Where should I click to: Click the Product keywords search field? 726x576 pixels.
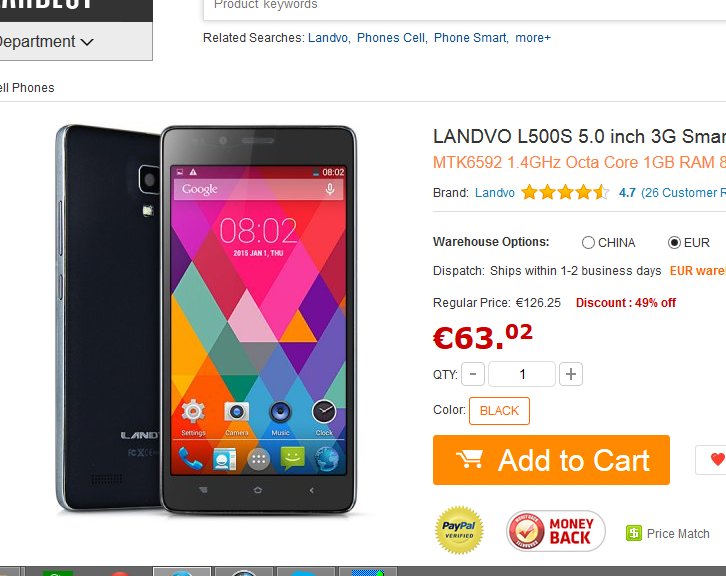click(x=464, y=7)
